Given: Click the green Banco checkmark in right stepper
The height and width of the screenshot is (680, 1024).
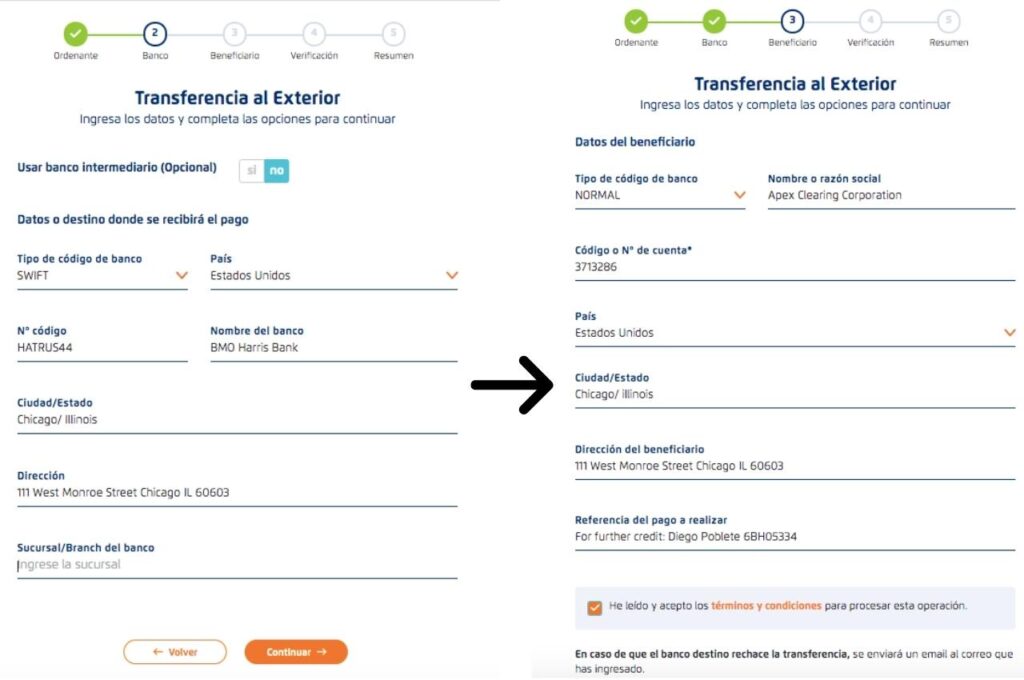Looking at the screenshot, I should [714, 21].
